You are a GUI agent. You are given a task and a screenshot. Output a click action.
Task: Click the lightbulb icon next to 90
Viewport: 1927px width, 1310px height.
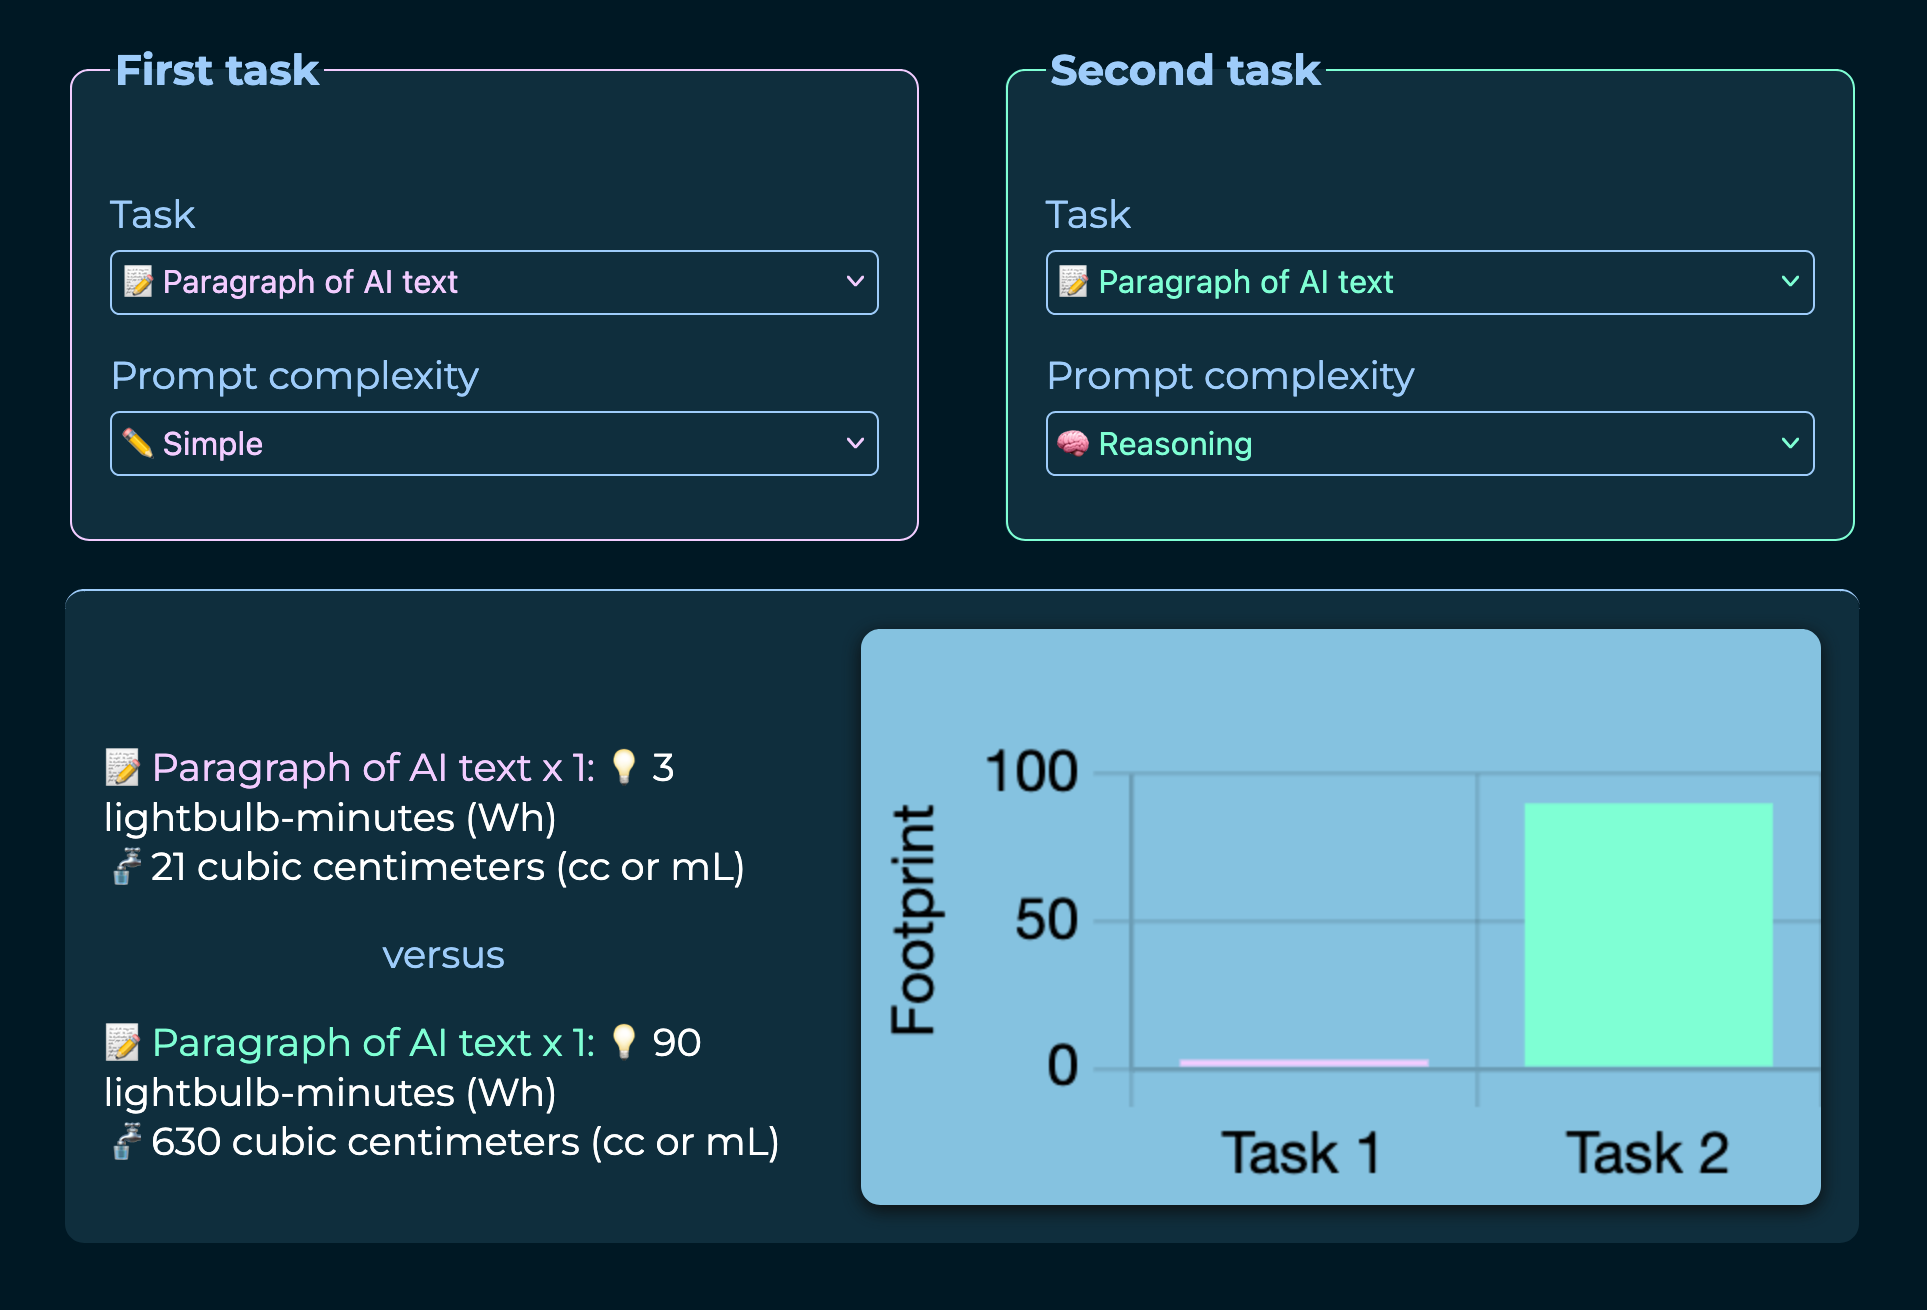(x=624, y=1041)
